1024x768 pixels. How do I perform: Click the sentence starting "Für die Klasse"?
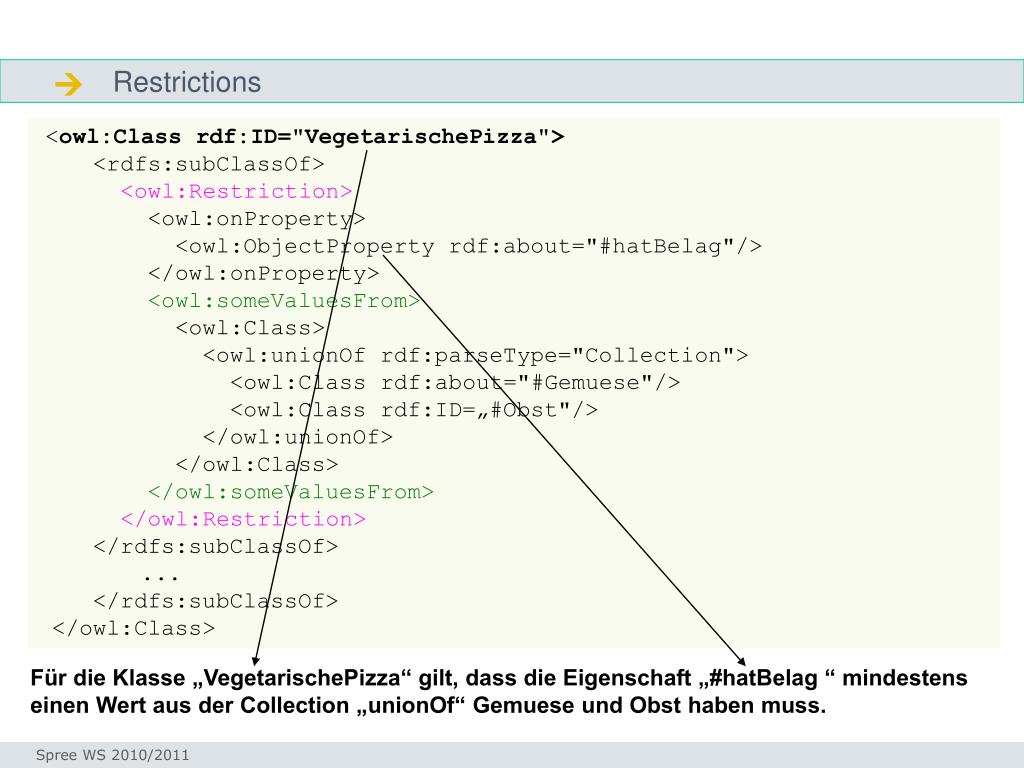(x=499, y=678)
